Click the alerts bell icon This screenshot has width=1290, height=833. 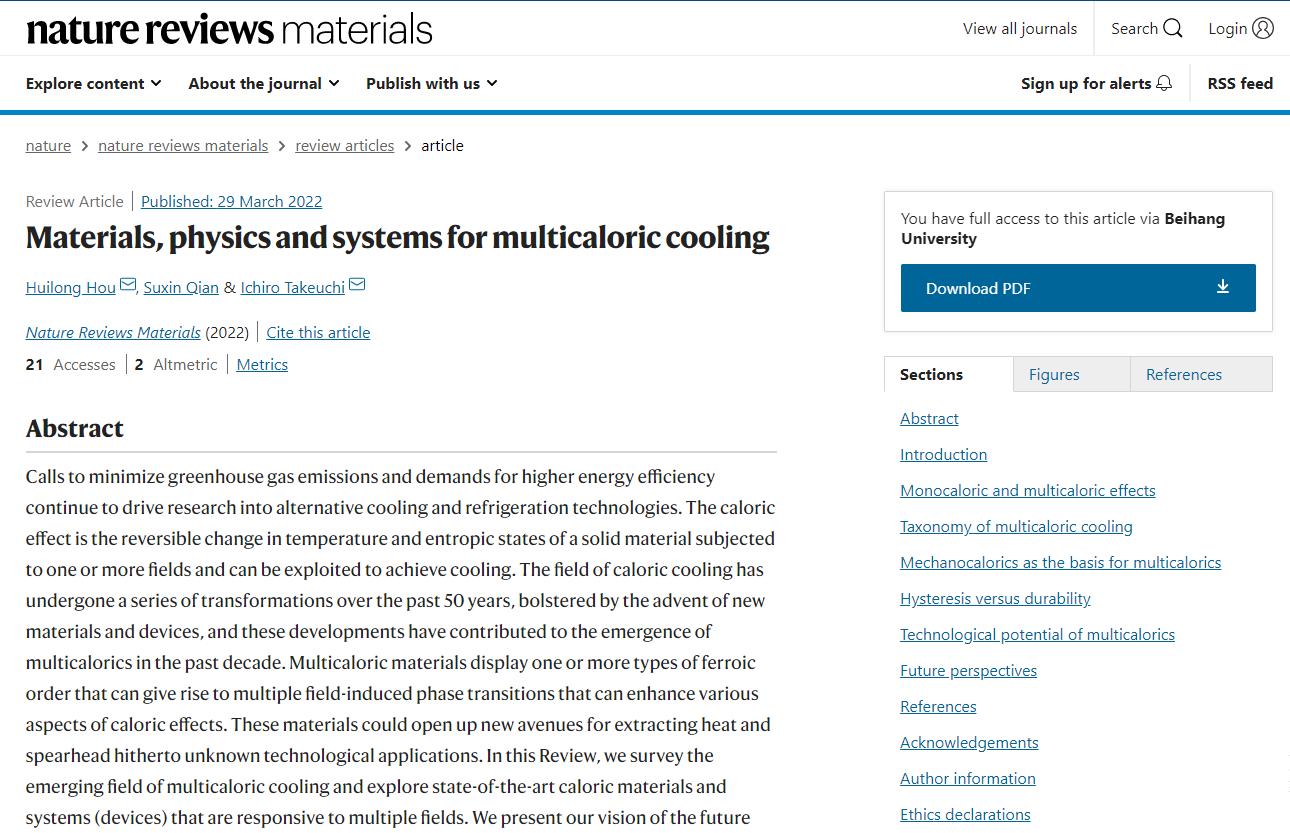[x=1164, y=83]
